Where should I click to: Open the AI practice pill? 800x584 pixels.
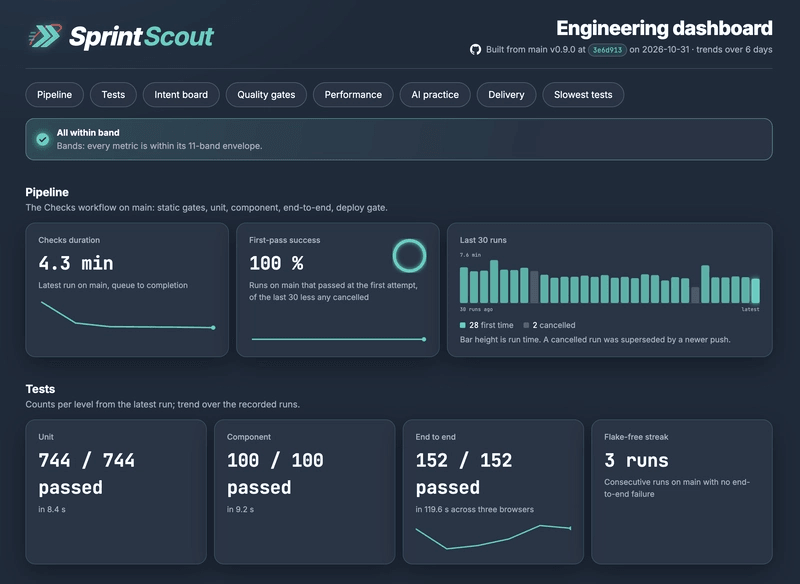pyautogui.click(x=435, y=95)
